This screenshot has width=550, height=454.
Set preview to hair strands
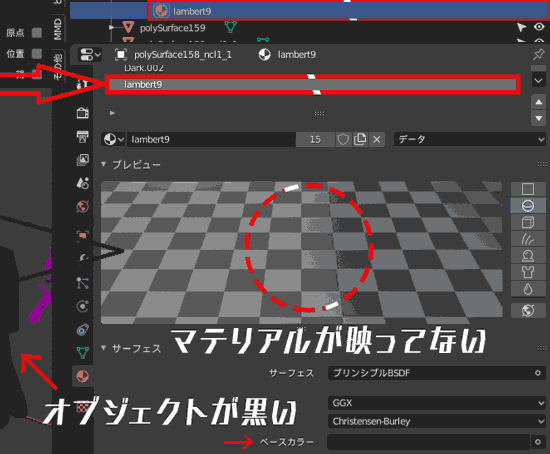click(x=528, y=239)
